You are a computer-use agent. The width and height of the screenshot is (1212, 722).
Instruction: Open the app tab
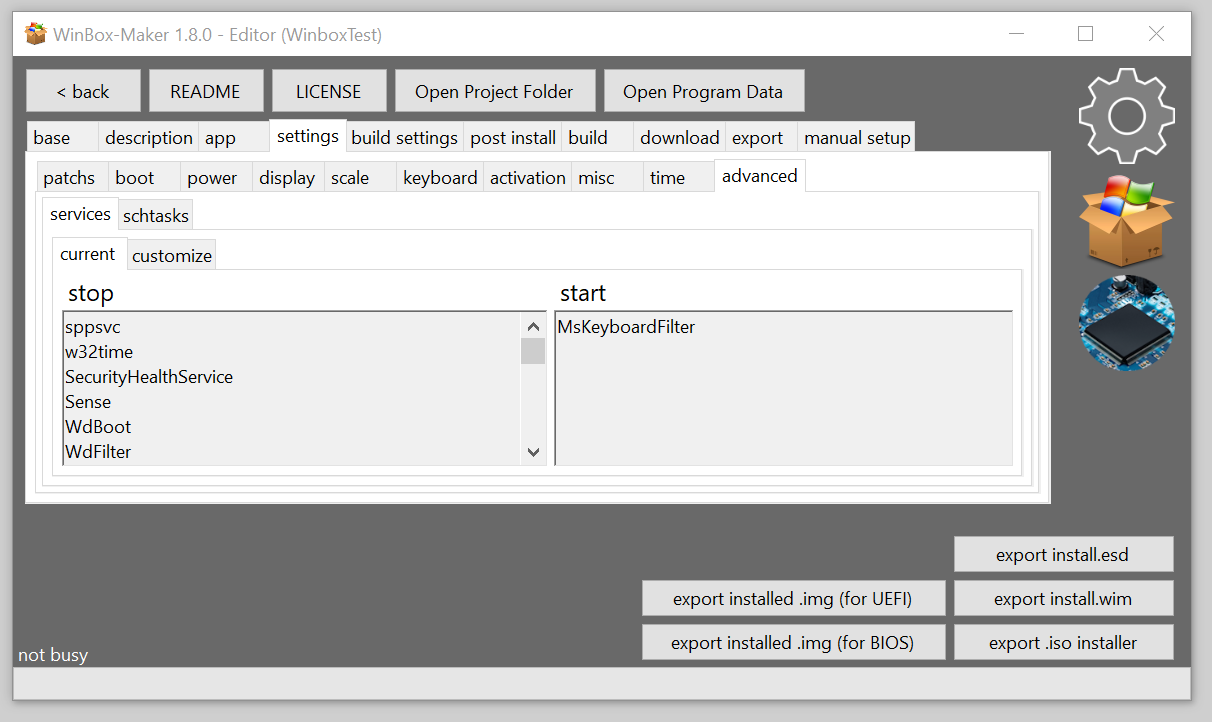pos(233,137)
